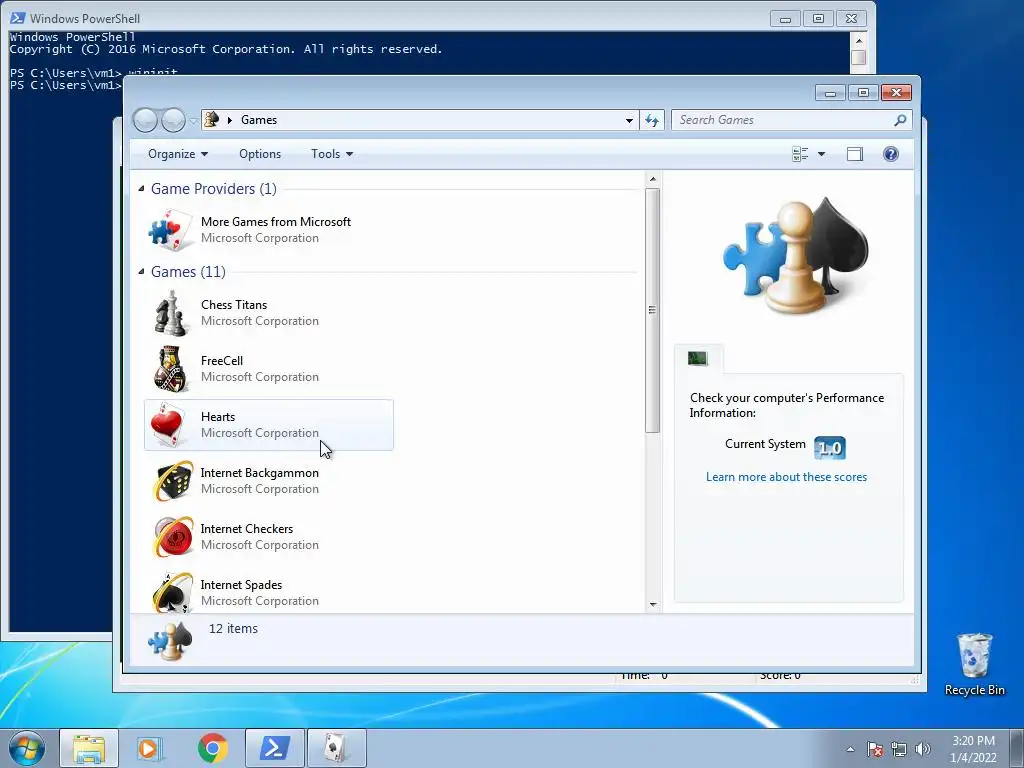
Task: Click Games in the address bar
Action: click(259, 120)
